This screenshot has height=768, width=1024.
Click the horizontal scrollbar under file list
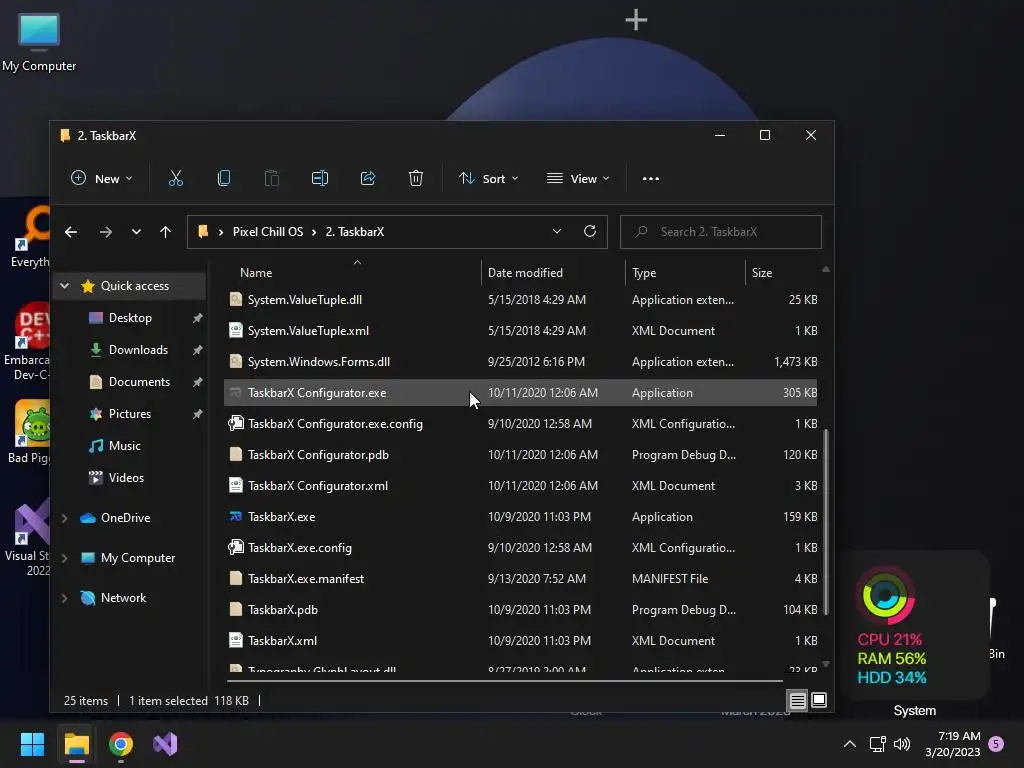tap(505, 680)
